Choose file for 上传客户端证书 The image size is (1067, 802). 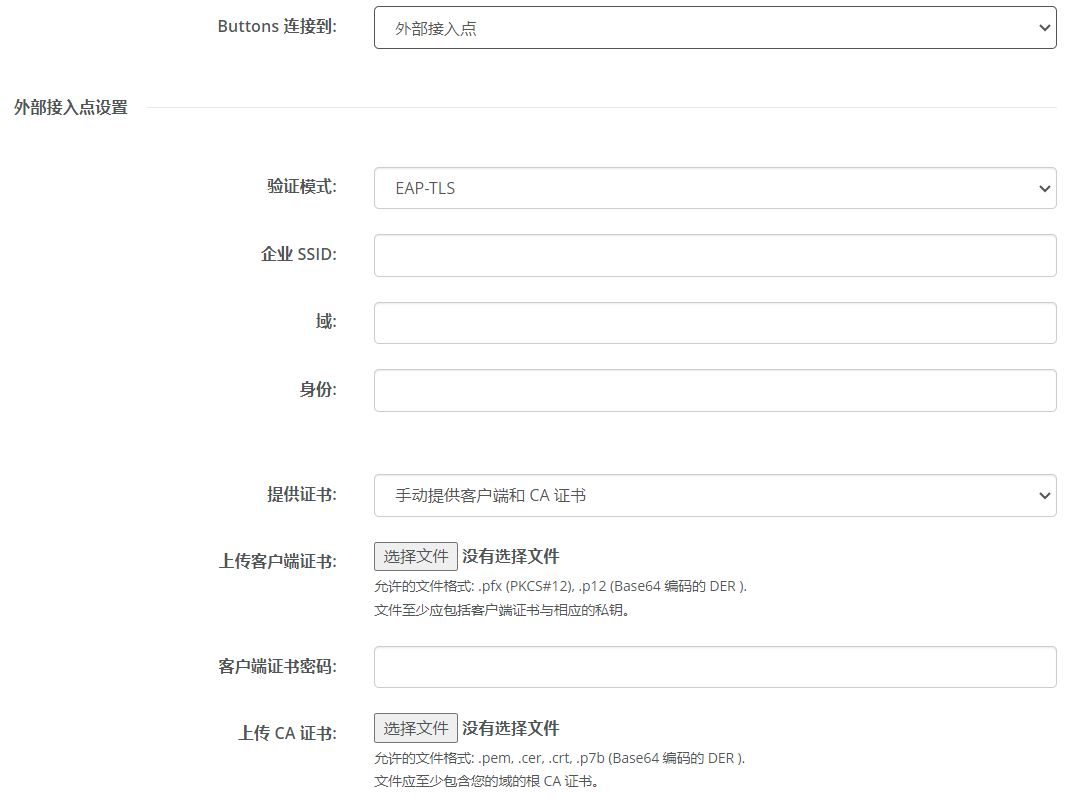416,556
